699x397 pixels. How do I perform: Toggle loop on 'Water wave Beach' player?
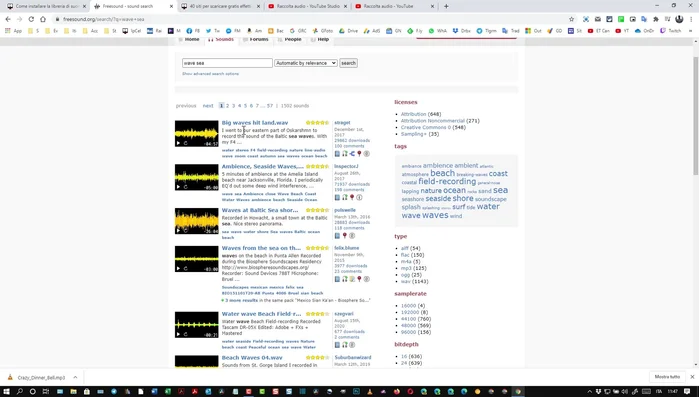[x=185, y=334]
